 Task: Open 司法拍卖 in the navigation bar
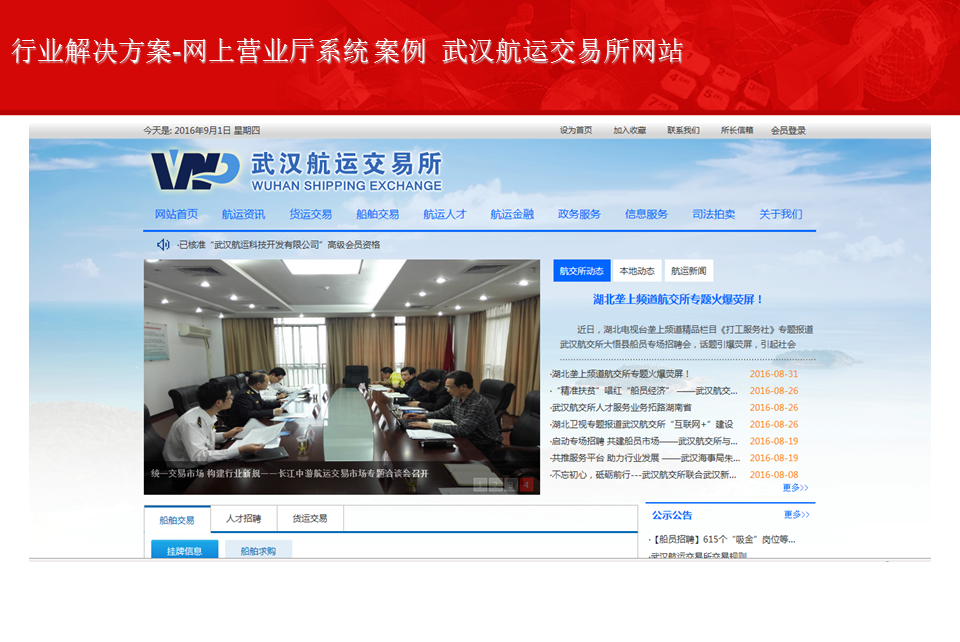coord(713,214)
